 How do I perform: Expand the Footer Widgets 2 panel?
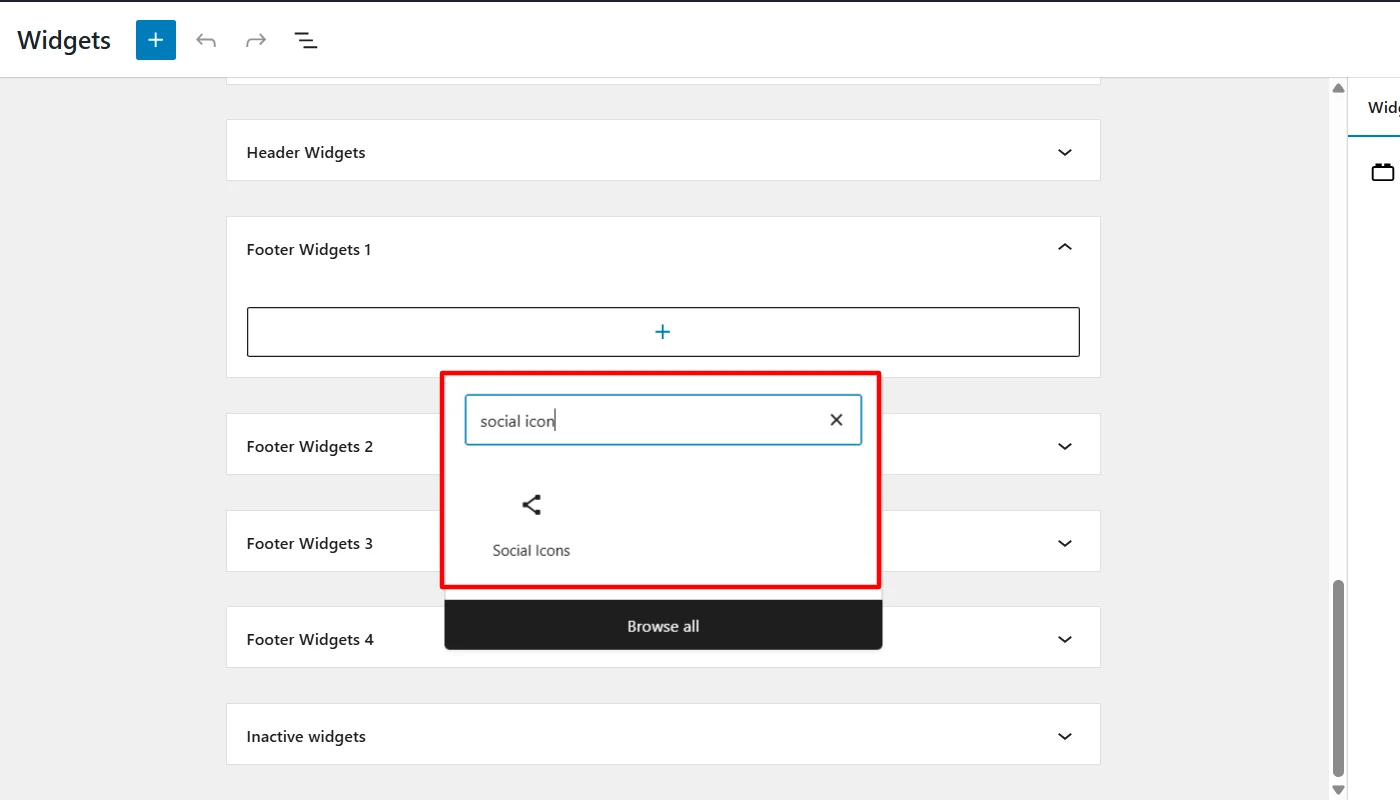click(x=1065, y=446)
